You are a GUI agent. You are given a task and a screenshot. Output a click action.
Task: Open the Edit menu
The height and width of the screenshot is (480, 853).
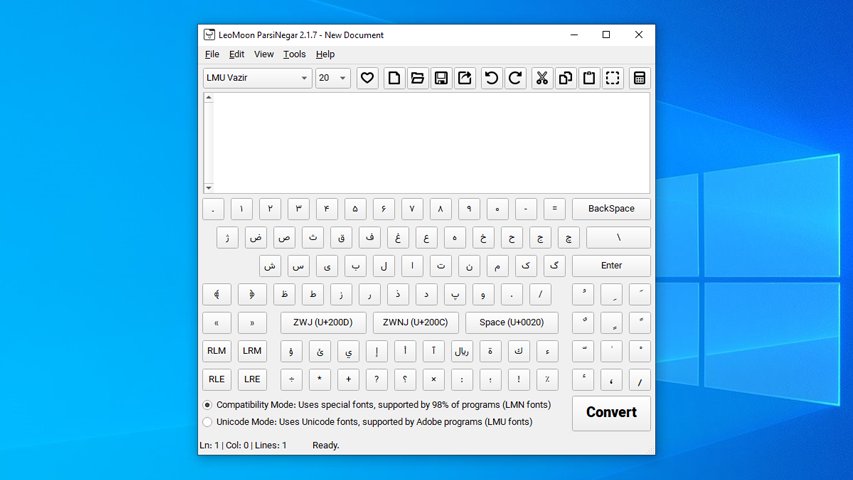(x=236, y=54)
